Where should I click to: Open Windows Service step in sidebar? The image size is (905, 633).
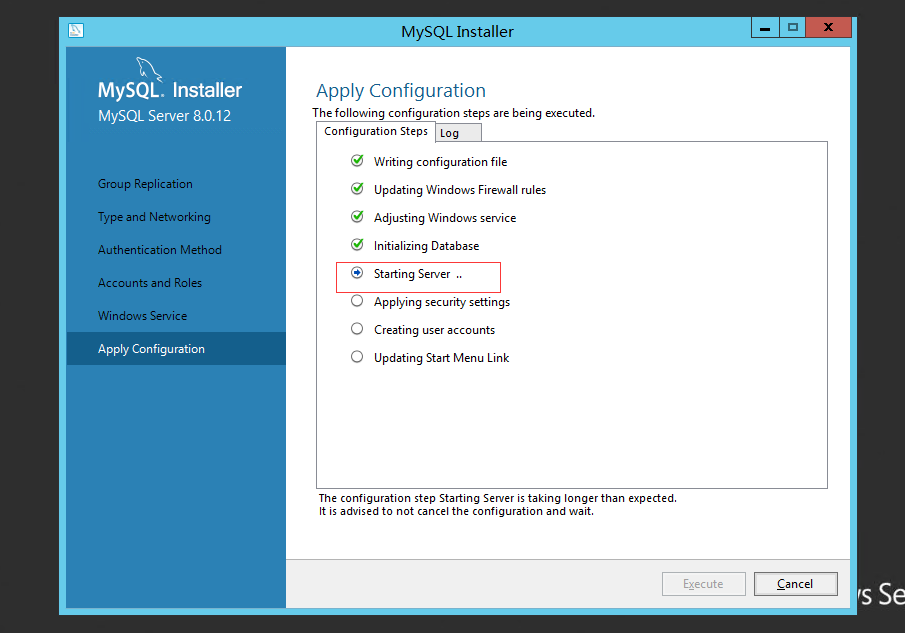click(142, 316)
